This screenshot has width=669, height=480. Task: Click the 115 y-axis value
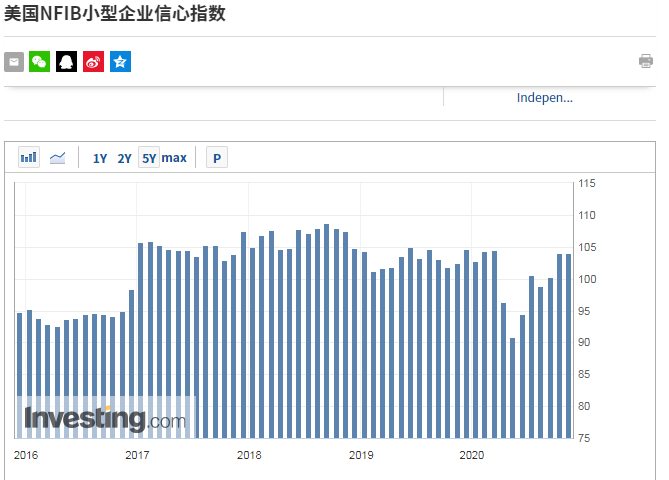pos(587,183)
